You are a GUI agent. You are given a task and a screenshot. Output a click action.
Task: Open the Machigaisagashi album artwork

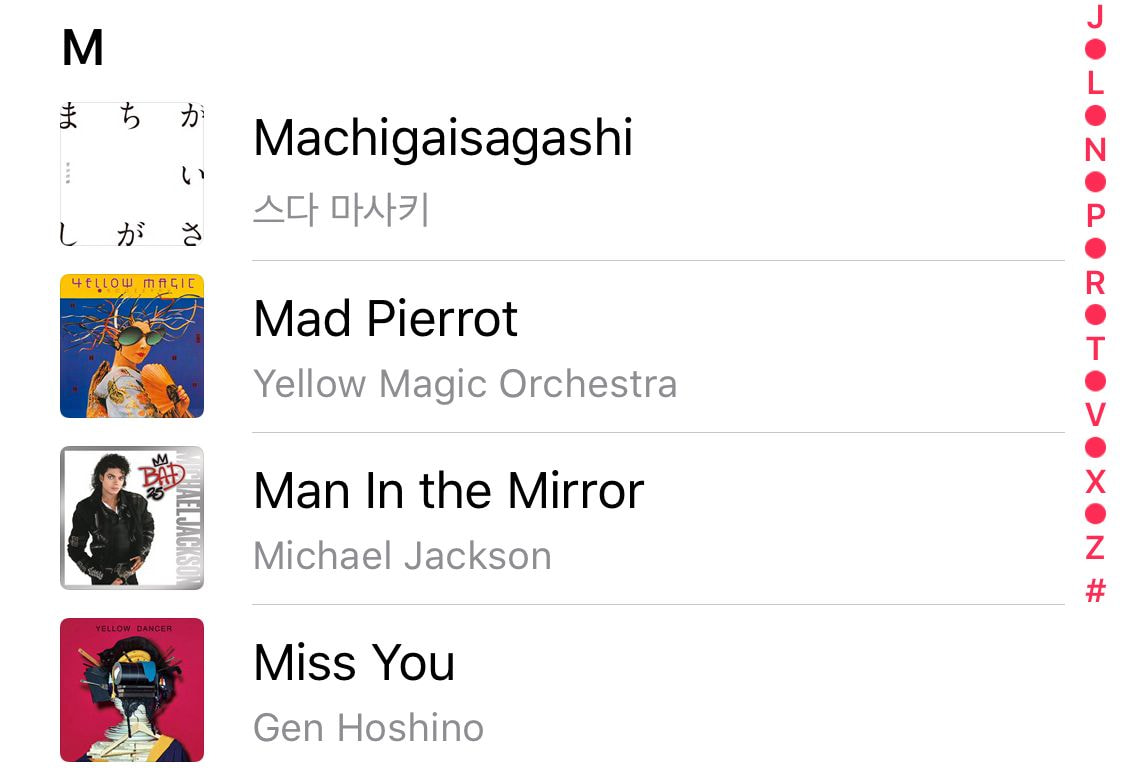point(132,174)
